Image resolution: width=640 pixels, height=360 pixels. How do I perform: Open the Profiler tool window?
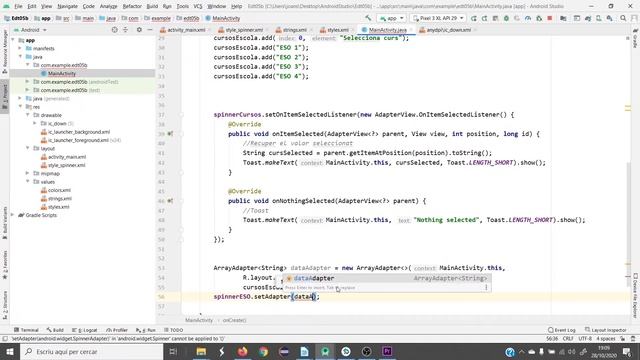click(117, 330)
